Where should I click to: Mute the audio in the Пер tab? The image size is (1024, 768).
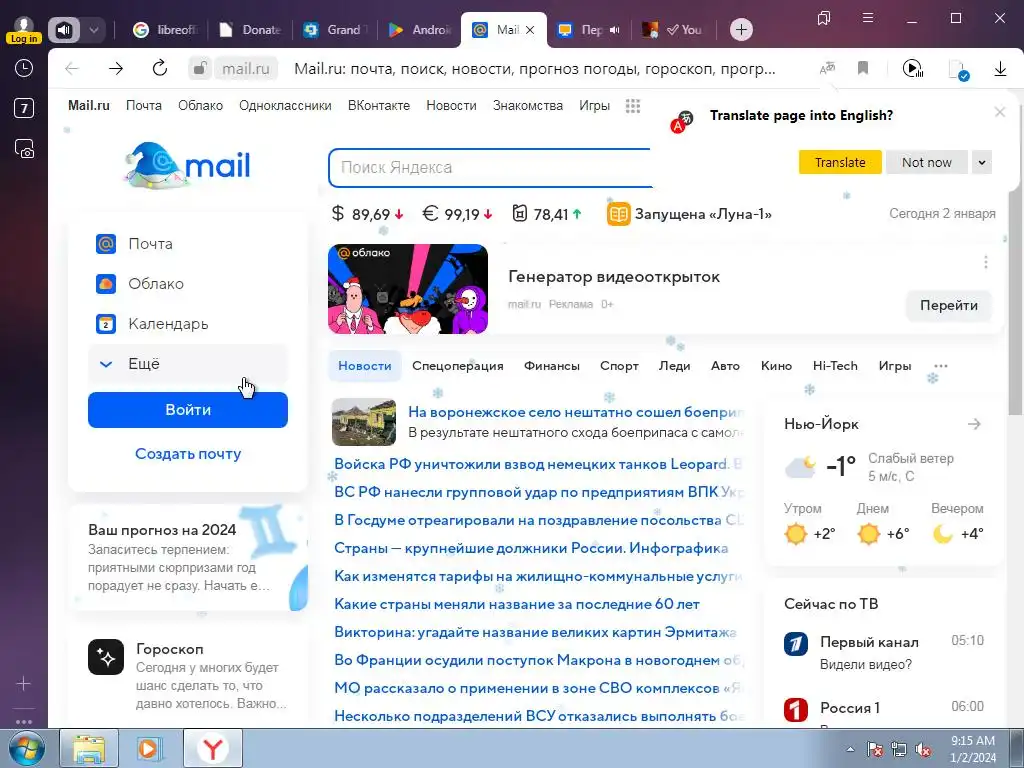614,29
